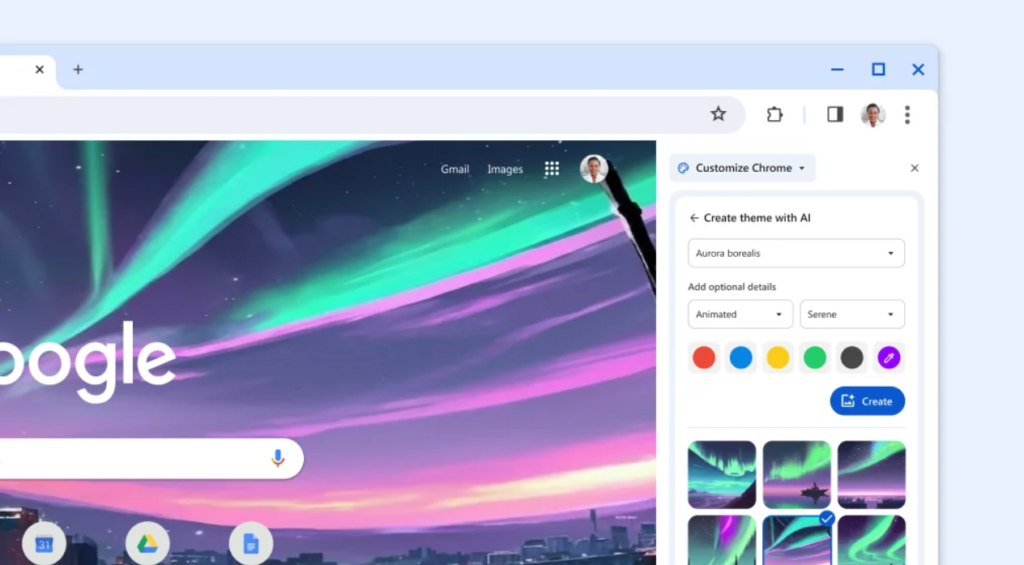1024x565 pixels.
Task: Open the Google account avatar on page
Action: (x=594, y=169)
